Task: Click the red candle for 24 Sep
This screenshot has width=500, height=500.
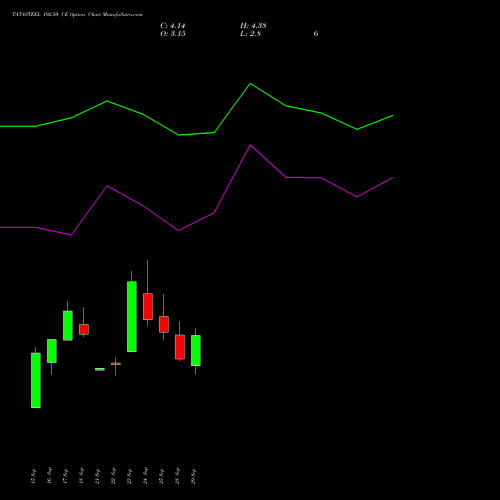Action: tap(148, 307)
